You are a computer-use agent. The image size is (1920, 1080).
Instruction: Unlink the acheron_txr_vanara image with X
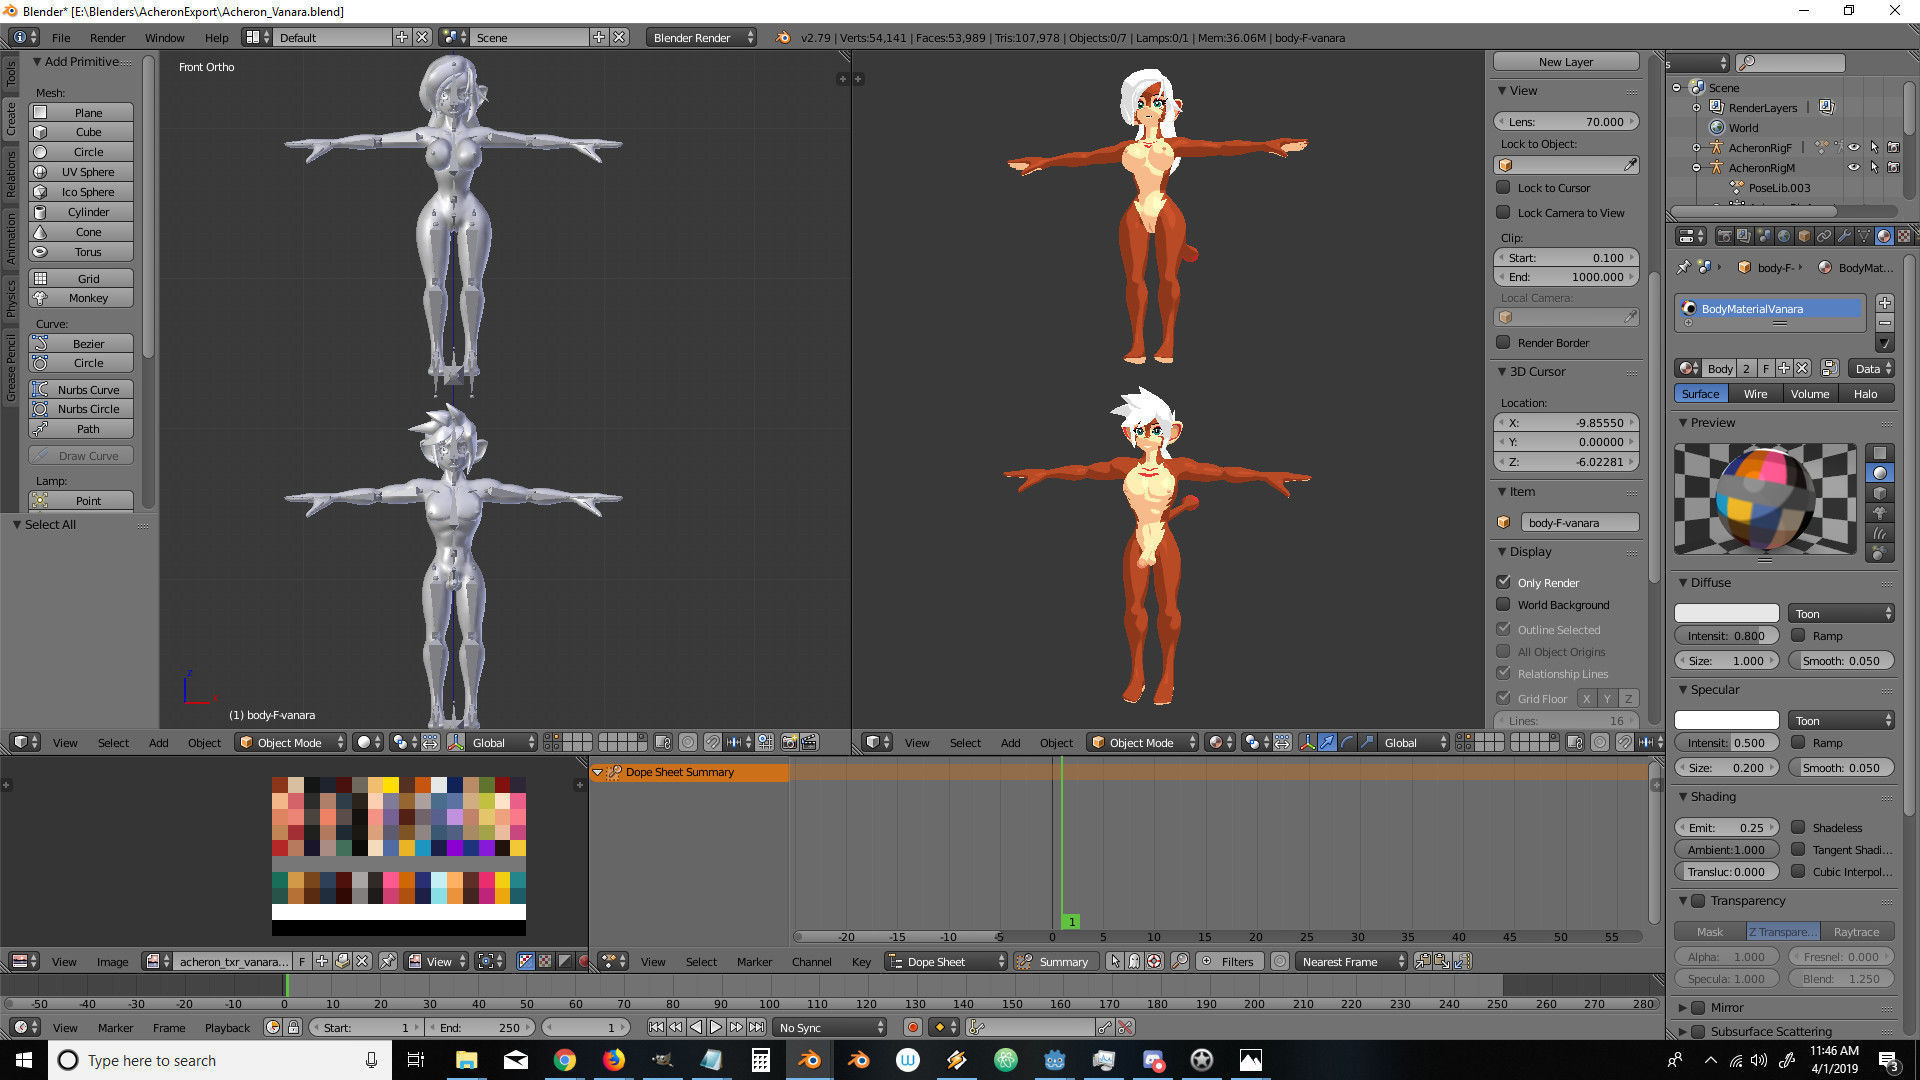(361, 961)
